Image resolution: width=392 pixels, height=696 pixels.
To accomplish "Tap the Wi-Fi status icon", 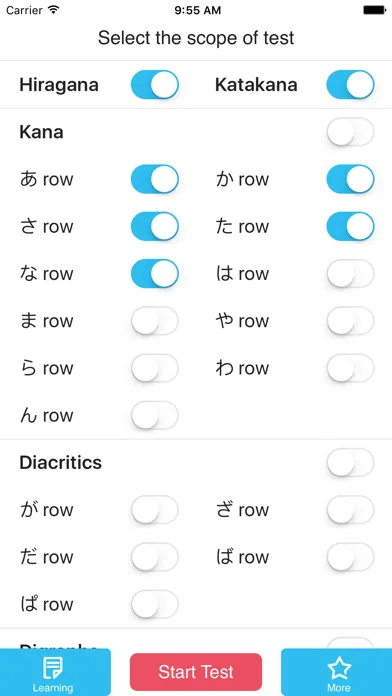I will coord(54,10).
